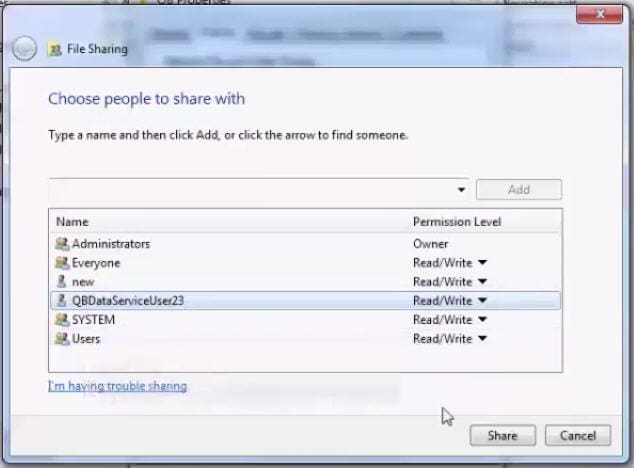
Task: Select the 'new' row name
Action: pyautogui.click(x=83, y=282)
